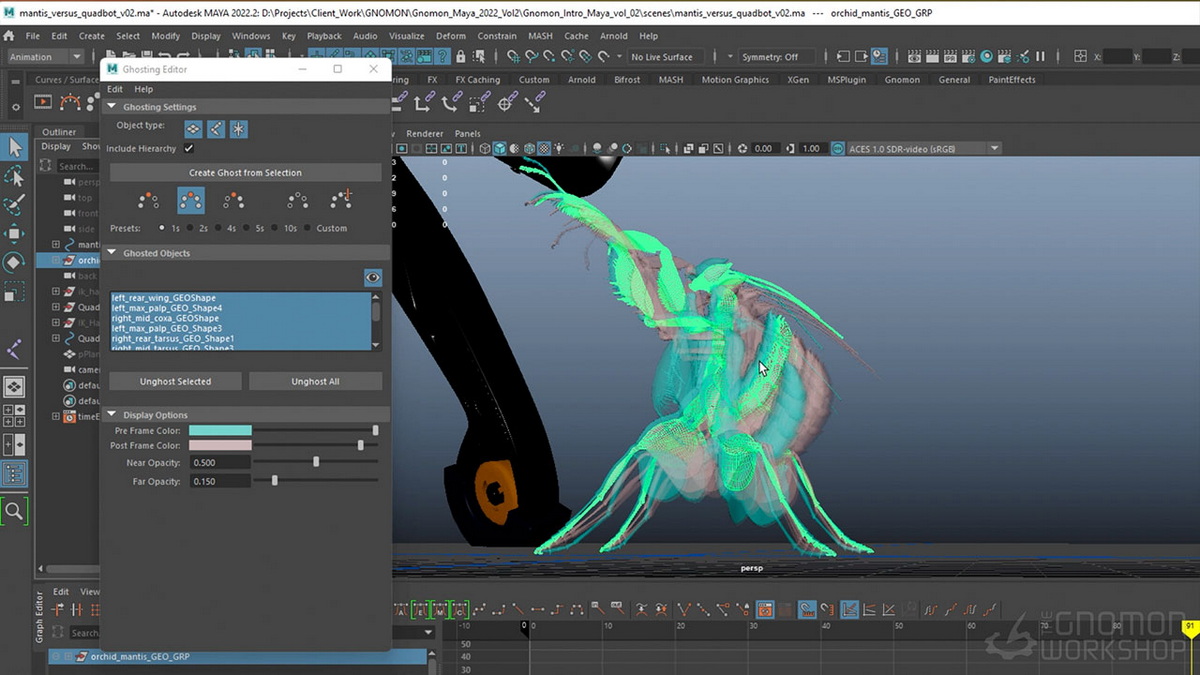Open the Panels menu in viewport panel
This screenshot has width=1200, height=675.
(467, 133)
